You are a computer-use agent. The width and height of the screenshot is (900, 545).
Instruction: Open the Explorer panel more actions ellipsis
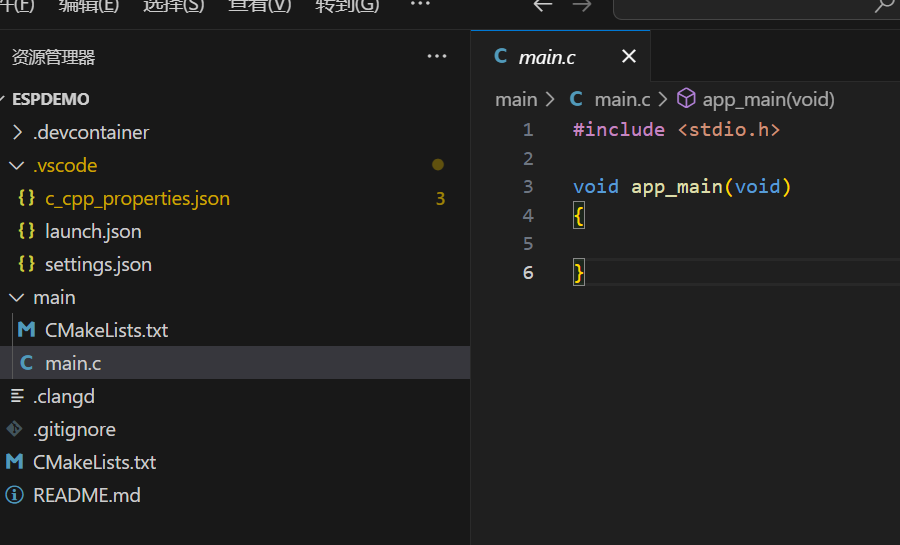(437, 56)
